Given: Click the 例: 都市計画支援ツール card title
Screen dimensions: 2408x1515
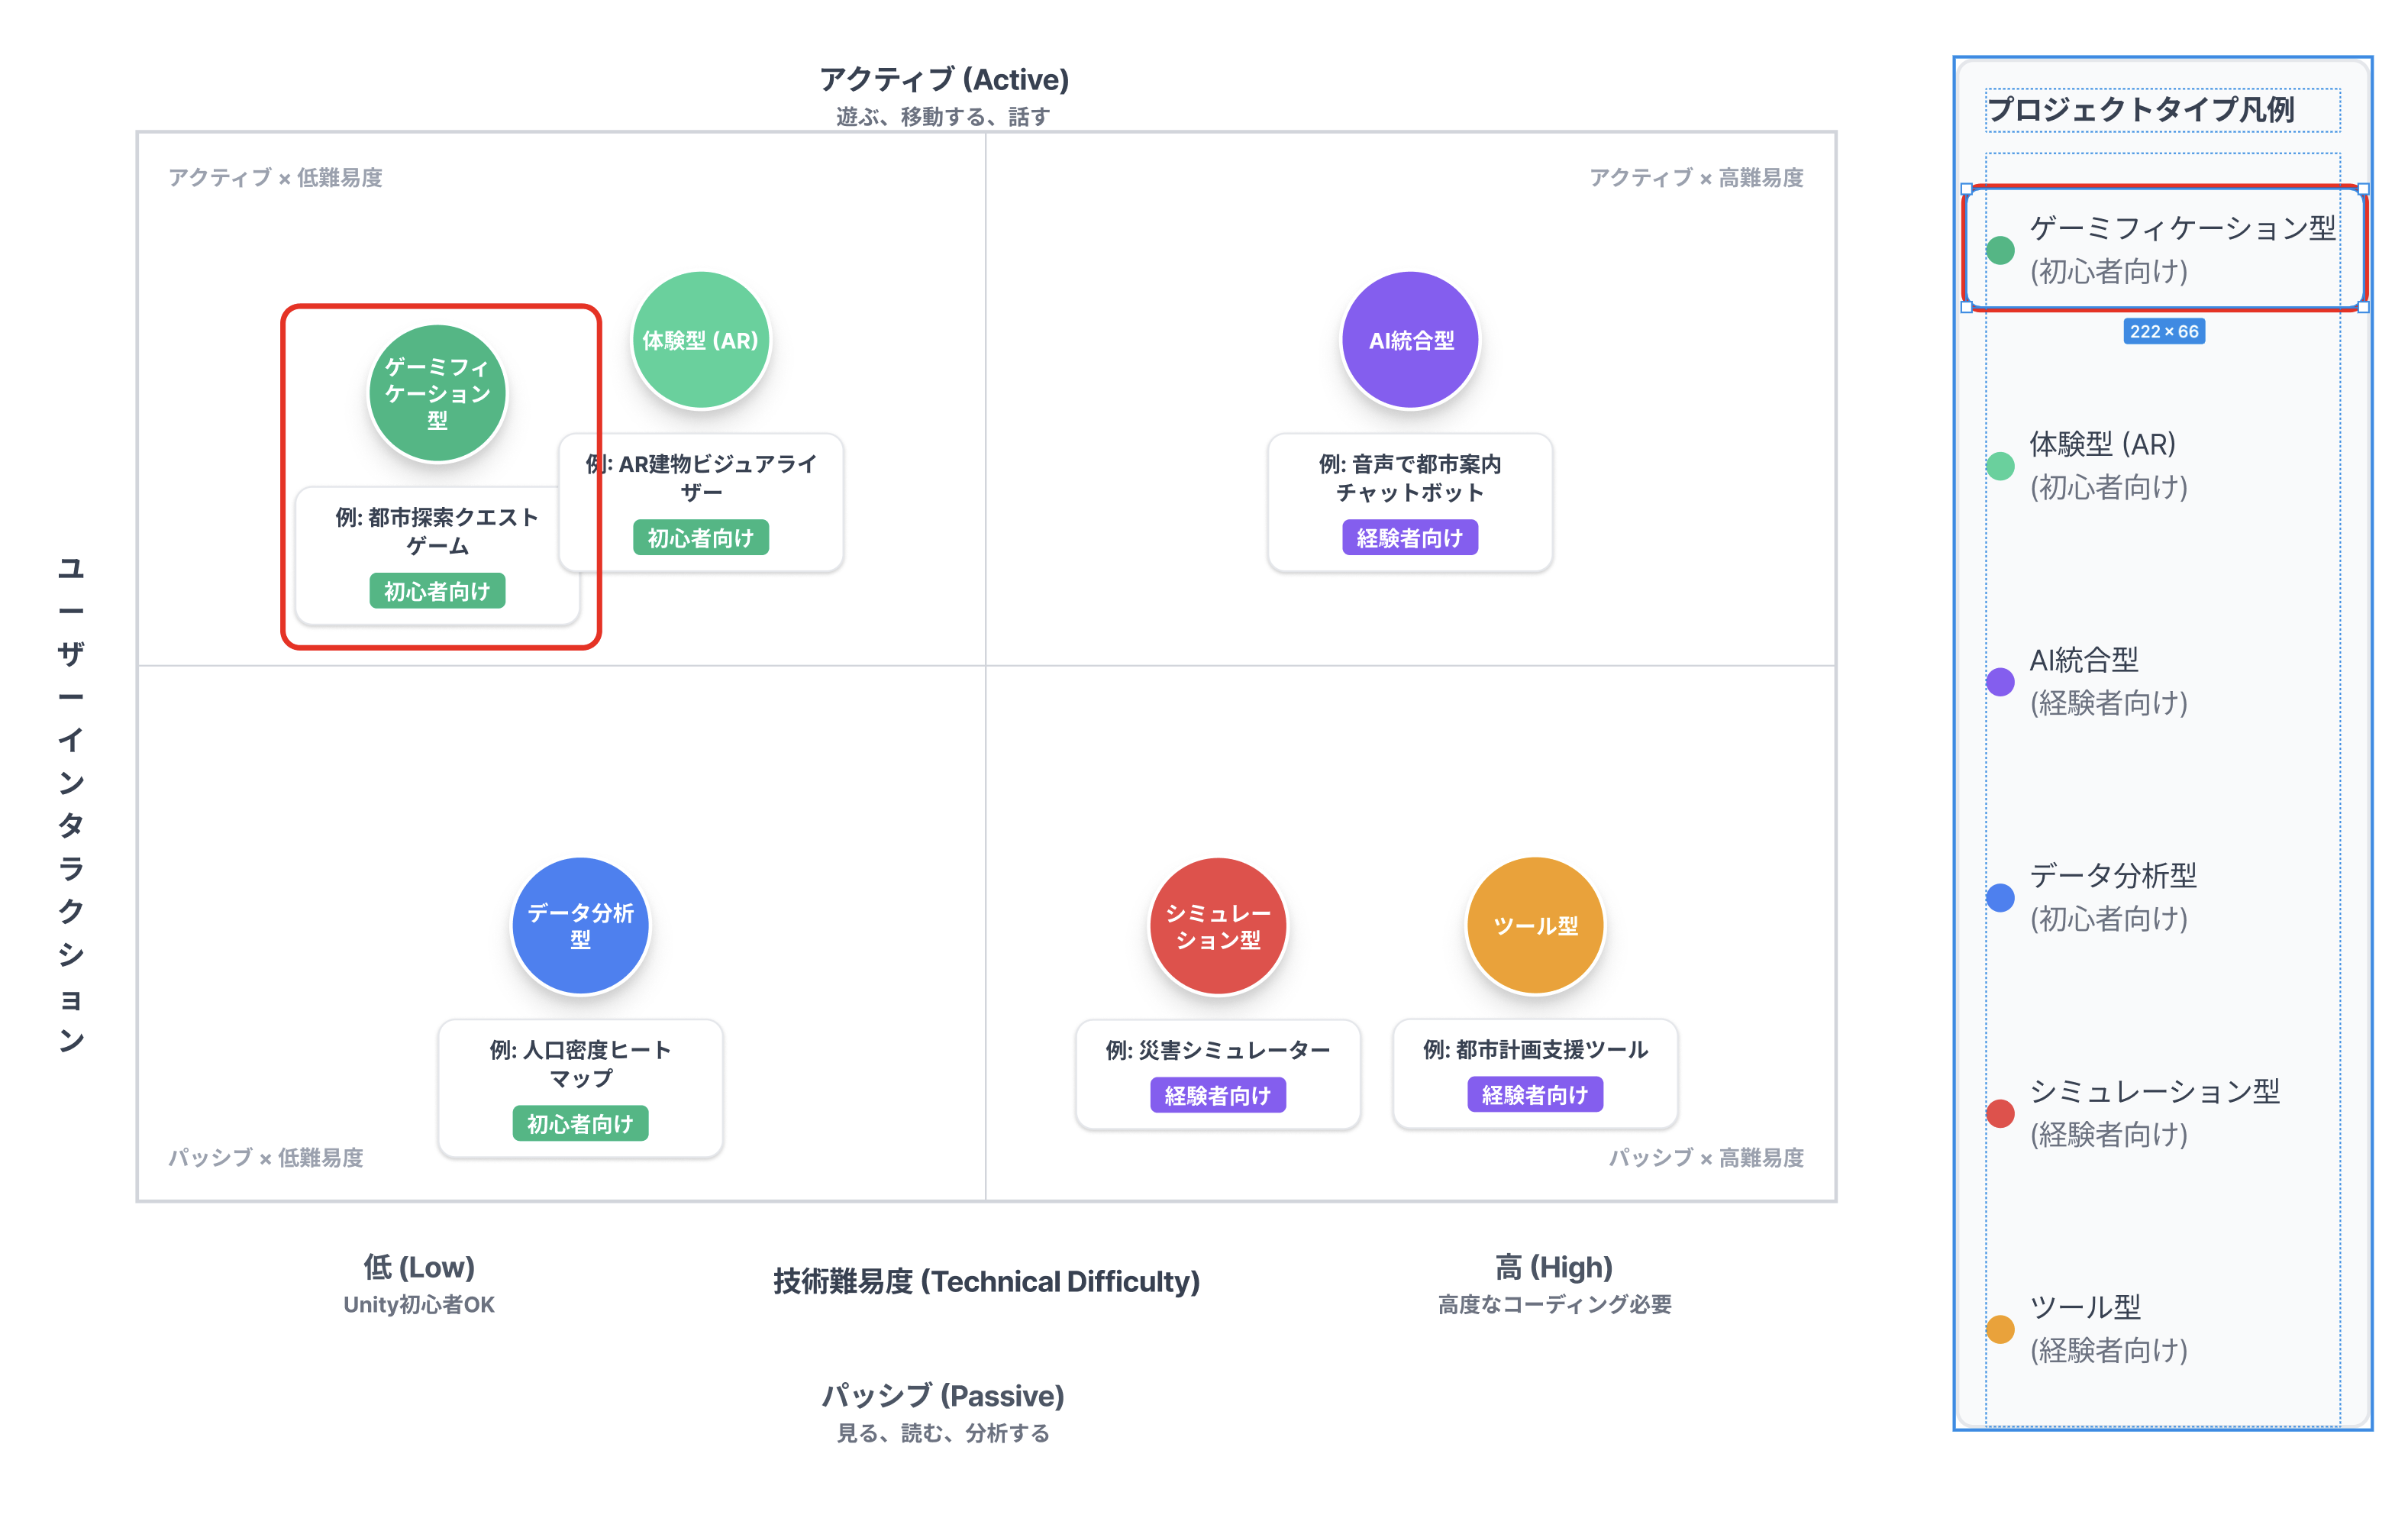Looking at the screenshot, I should click(1535, 1050).
